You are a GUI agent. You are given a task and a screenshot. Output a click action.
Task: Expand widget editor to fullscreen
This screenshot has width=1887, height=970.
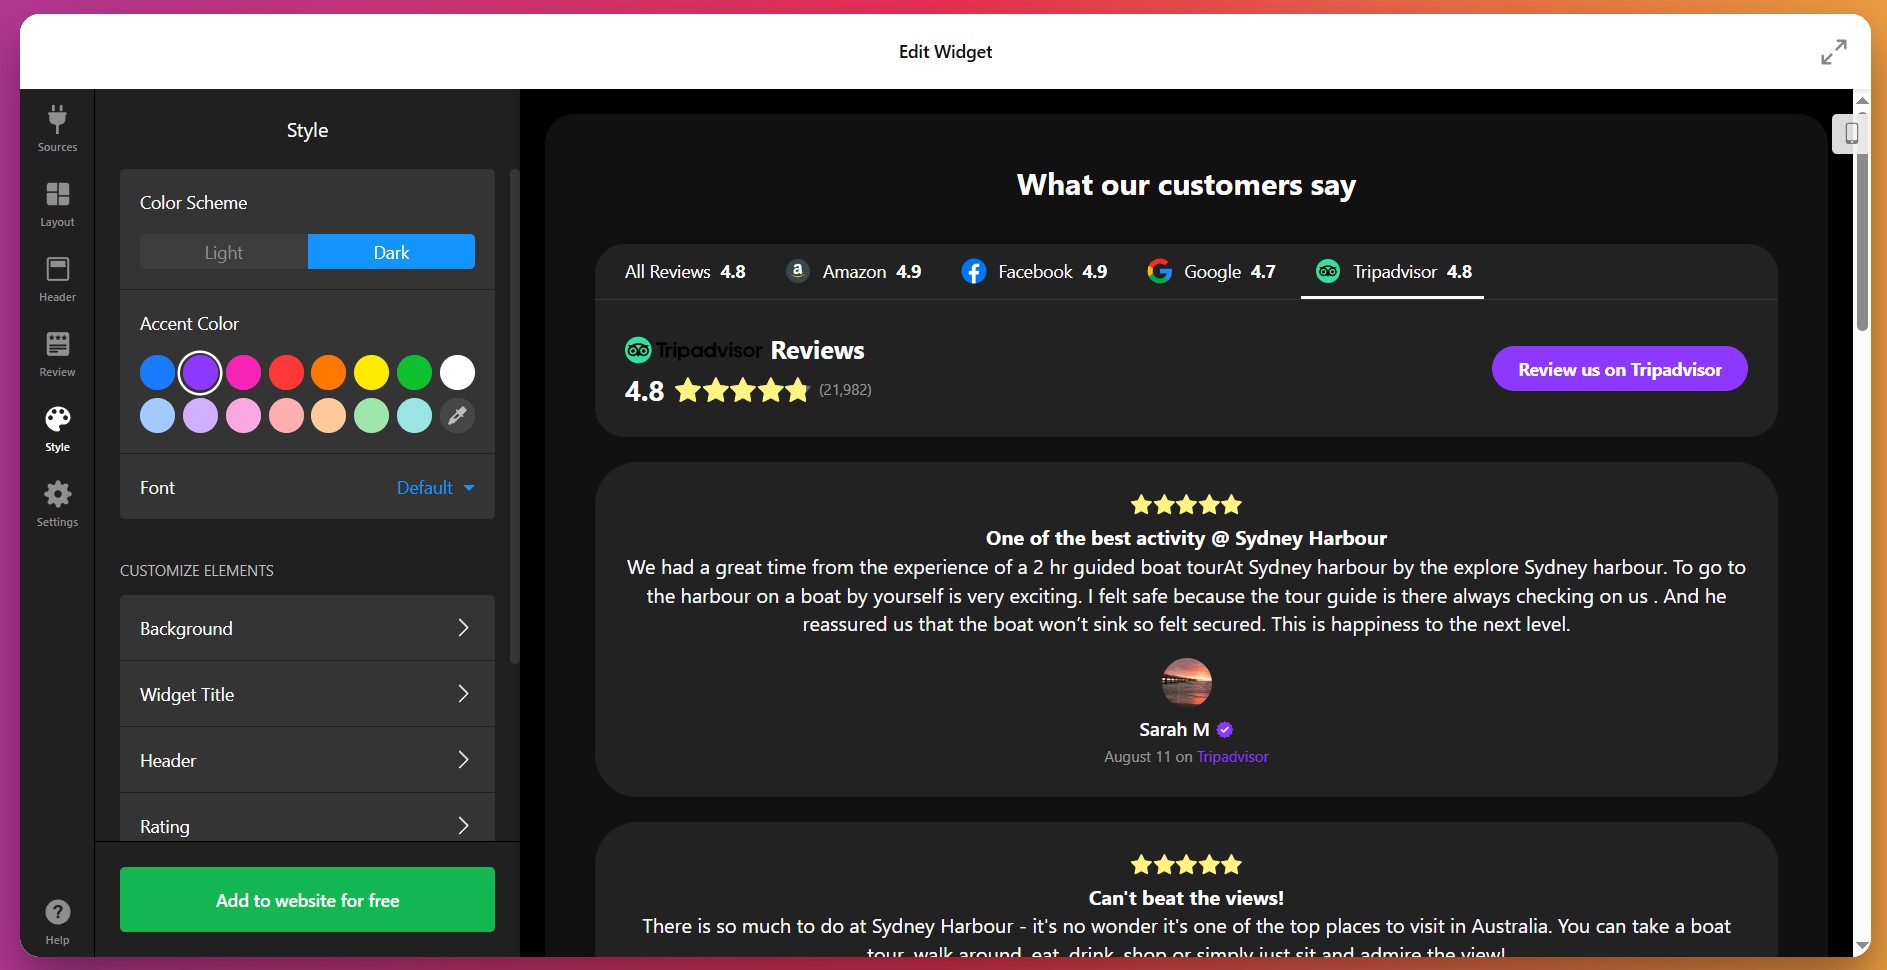pos(1833,52)
